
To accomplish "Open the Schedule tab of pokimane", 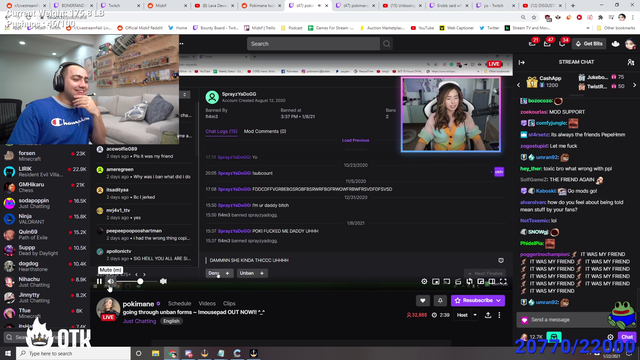I will point(179,304).
